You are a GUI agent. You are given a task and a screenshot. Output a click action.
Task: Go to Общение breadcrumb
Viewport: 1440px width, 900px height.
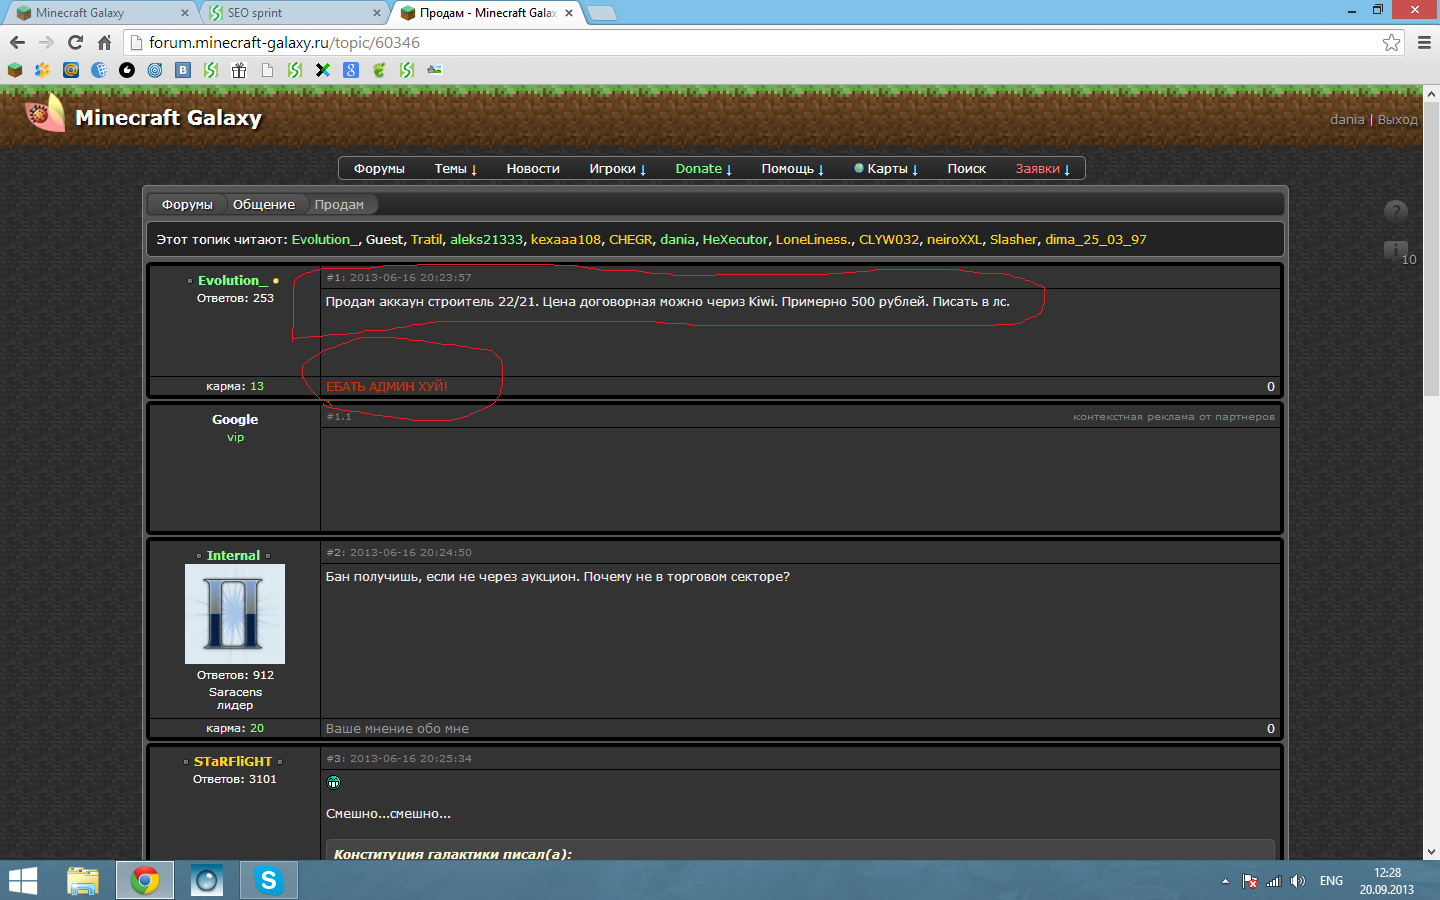(x=264, y=204)
